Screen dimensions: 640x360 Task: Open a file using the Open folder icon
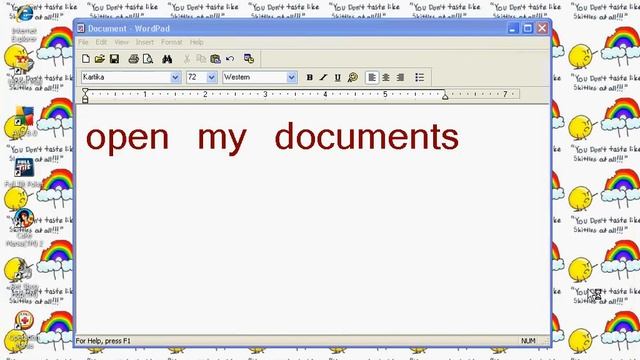[100, 59]
